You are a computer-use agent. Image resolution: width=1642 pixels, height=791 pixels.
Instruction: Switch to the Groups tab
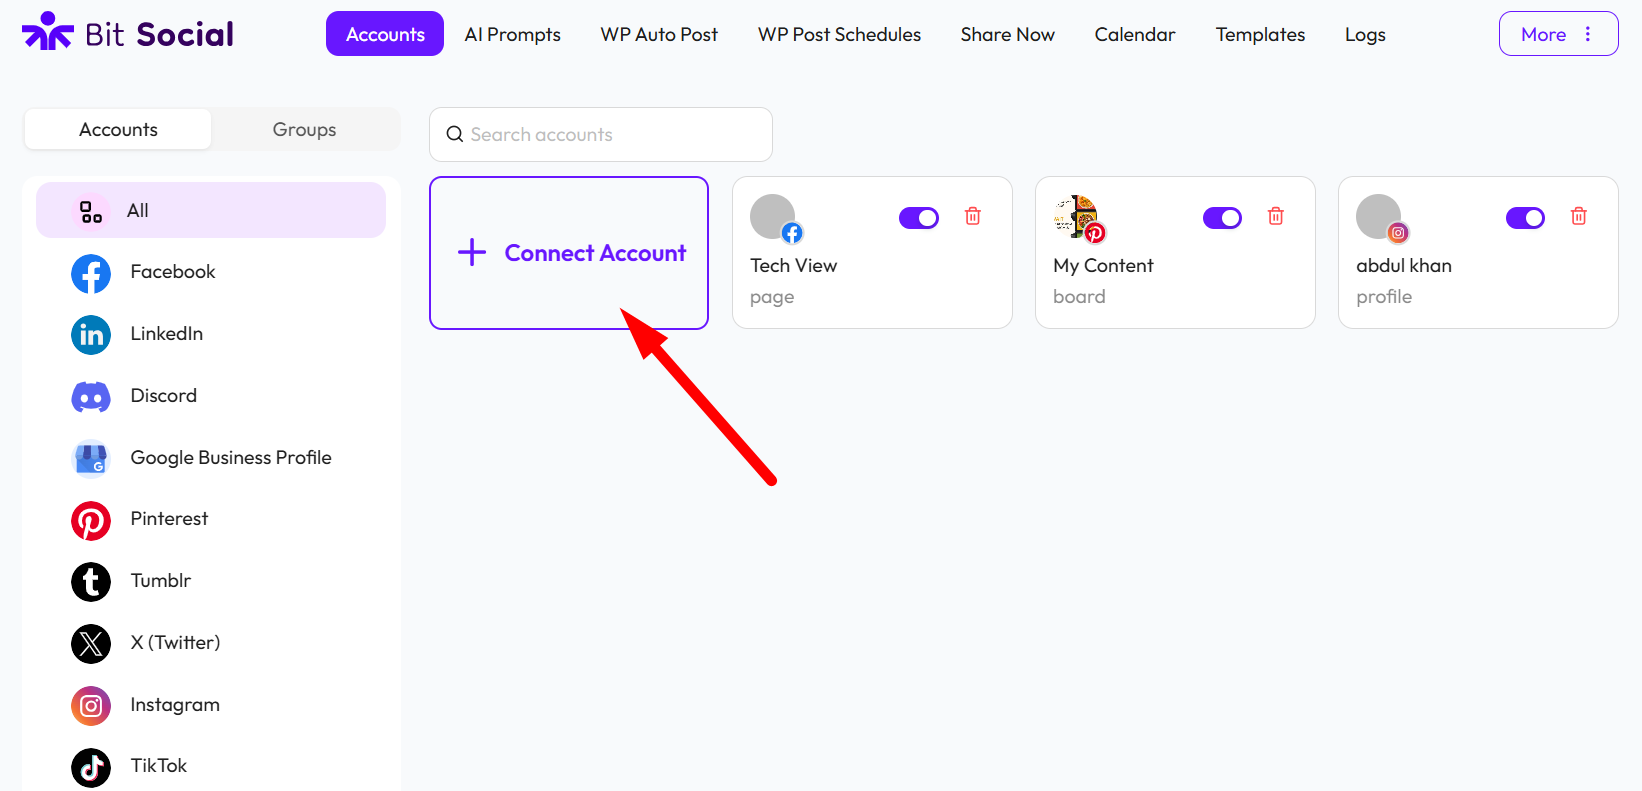pyautogui.click(x=304, y=129)
